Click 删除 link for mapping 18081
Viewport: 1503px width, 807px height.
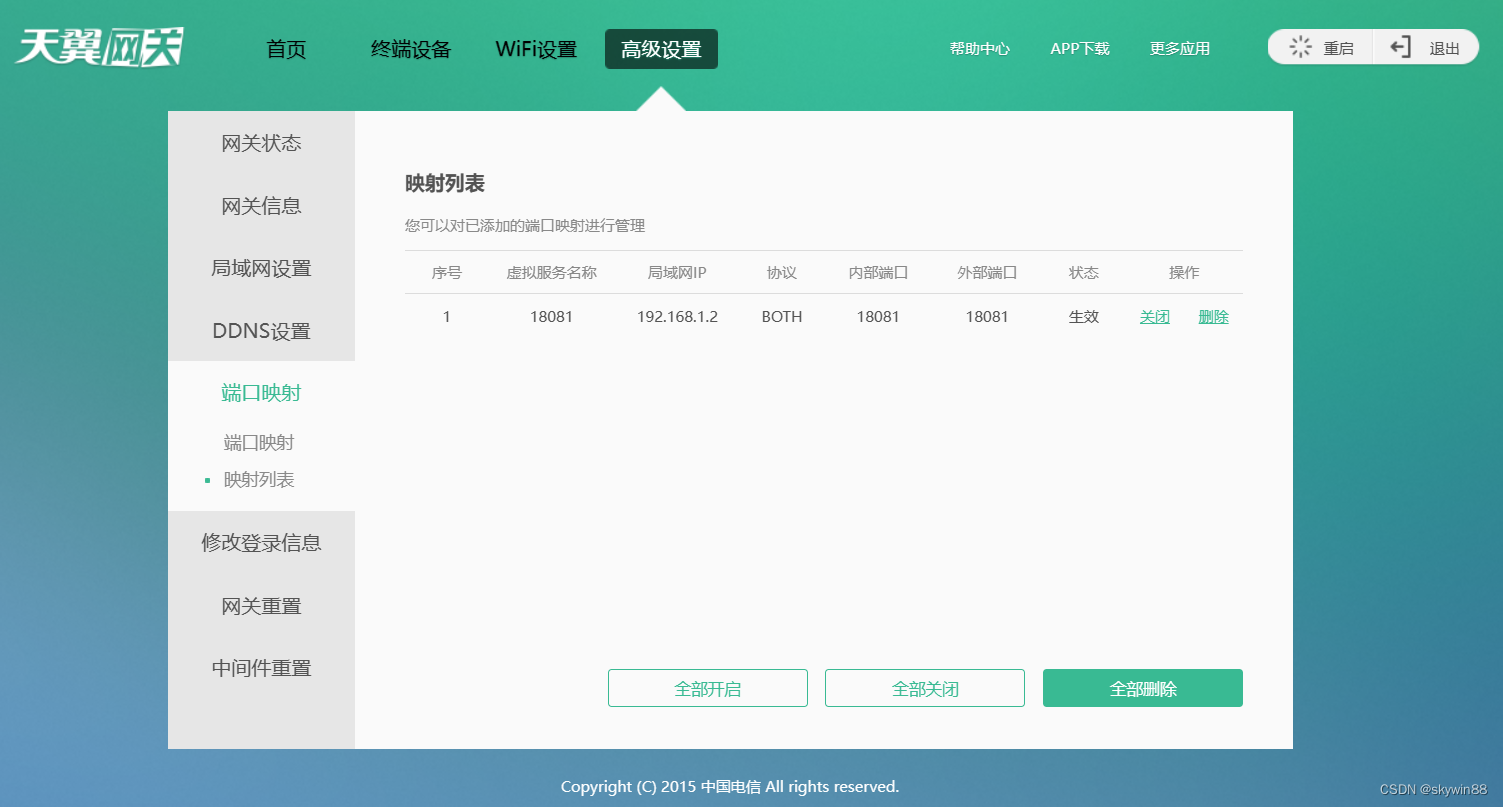tap(1214, 317)
